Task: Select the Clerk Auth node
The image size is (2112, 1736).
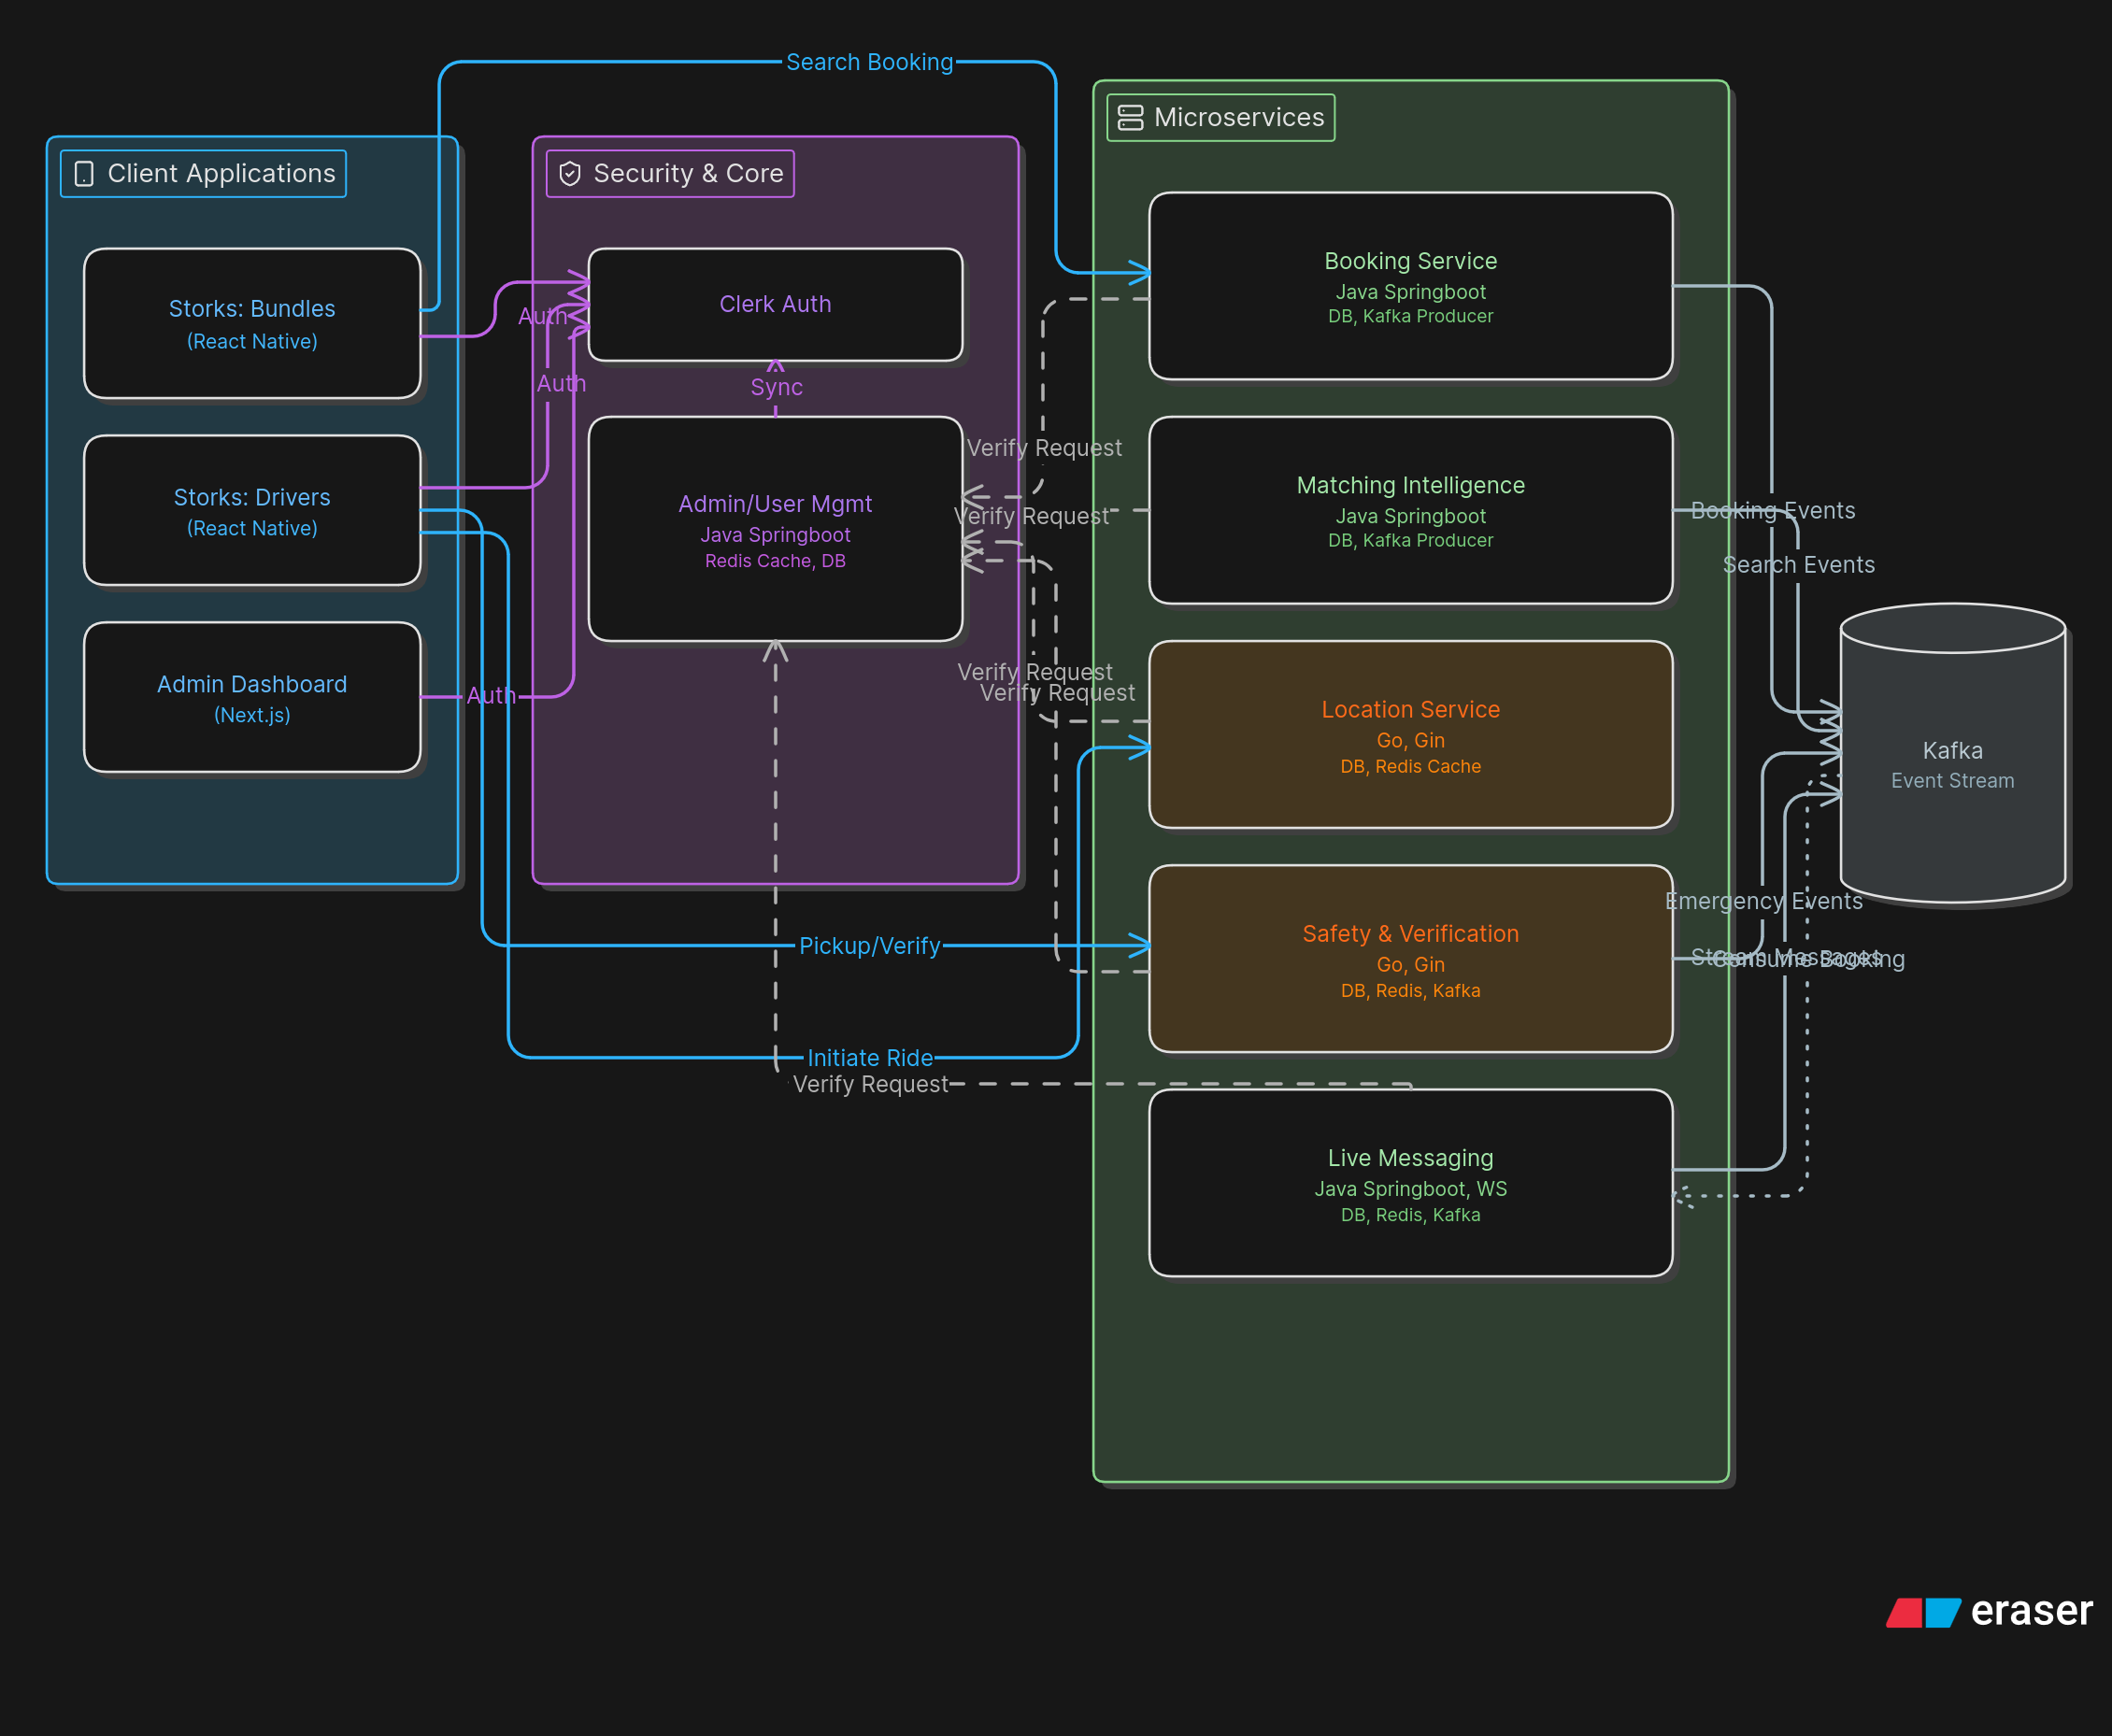Action: tap(776, 305)
